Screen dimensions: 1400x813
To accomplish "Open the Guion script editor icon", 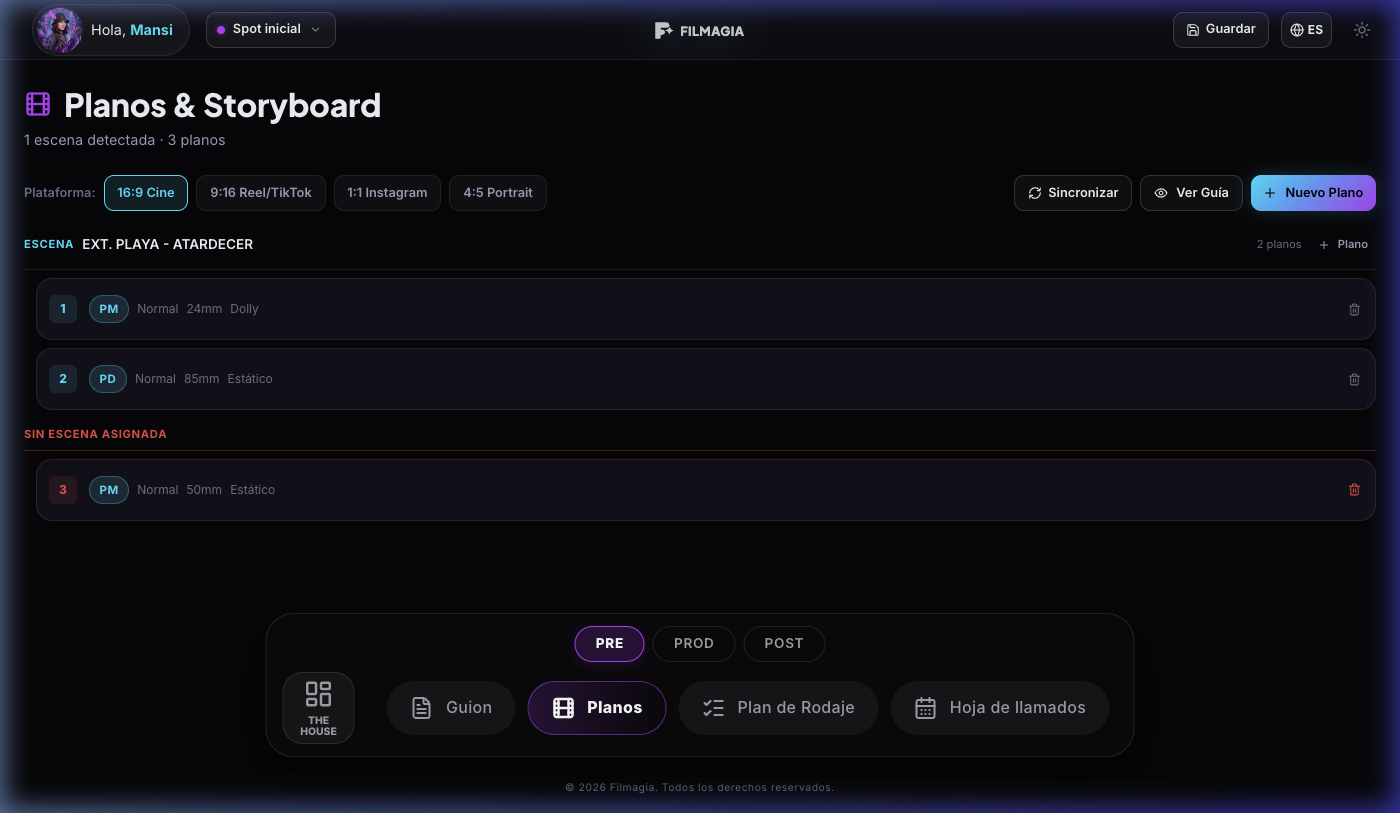I will (422, 707).
